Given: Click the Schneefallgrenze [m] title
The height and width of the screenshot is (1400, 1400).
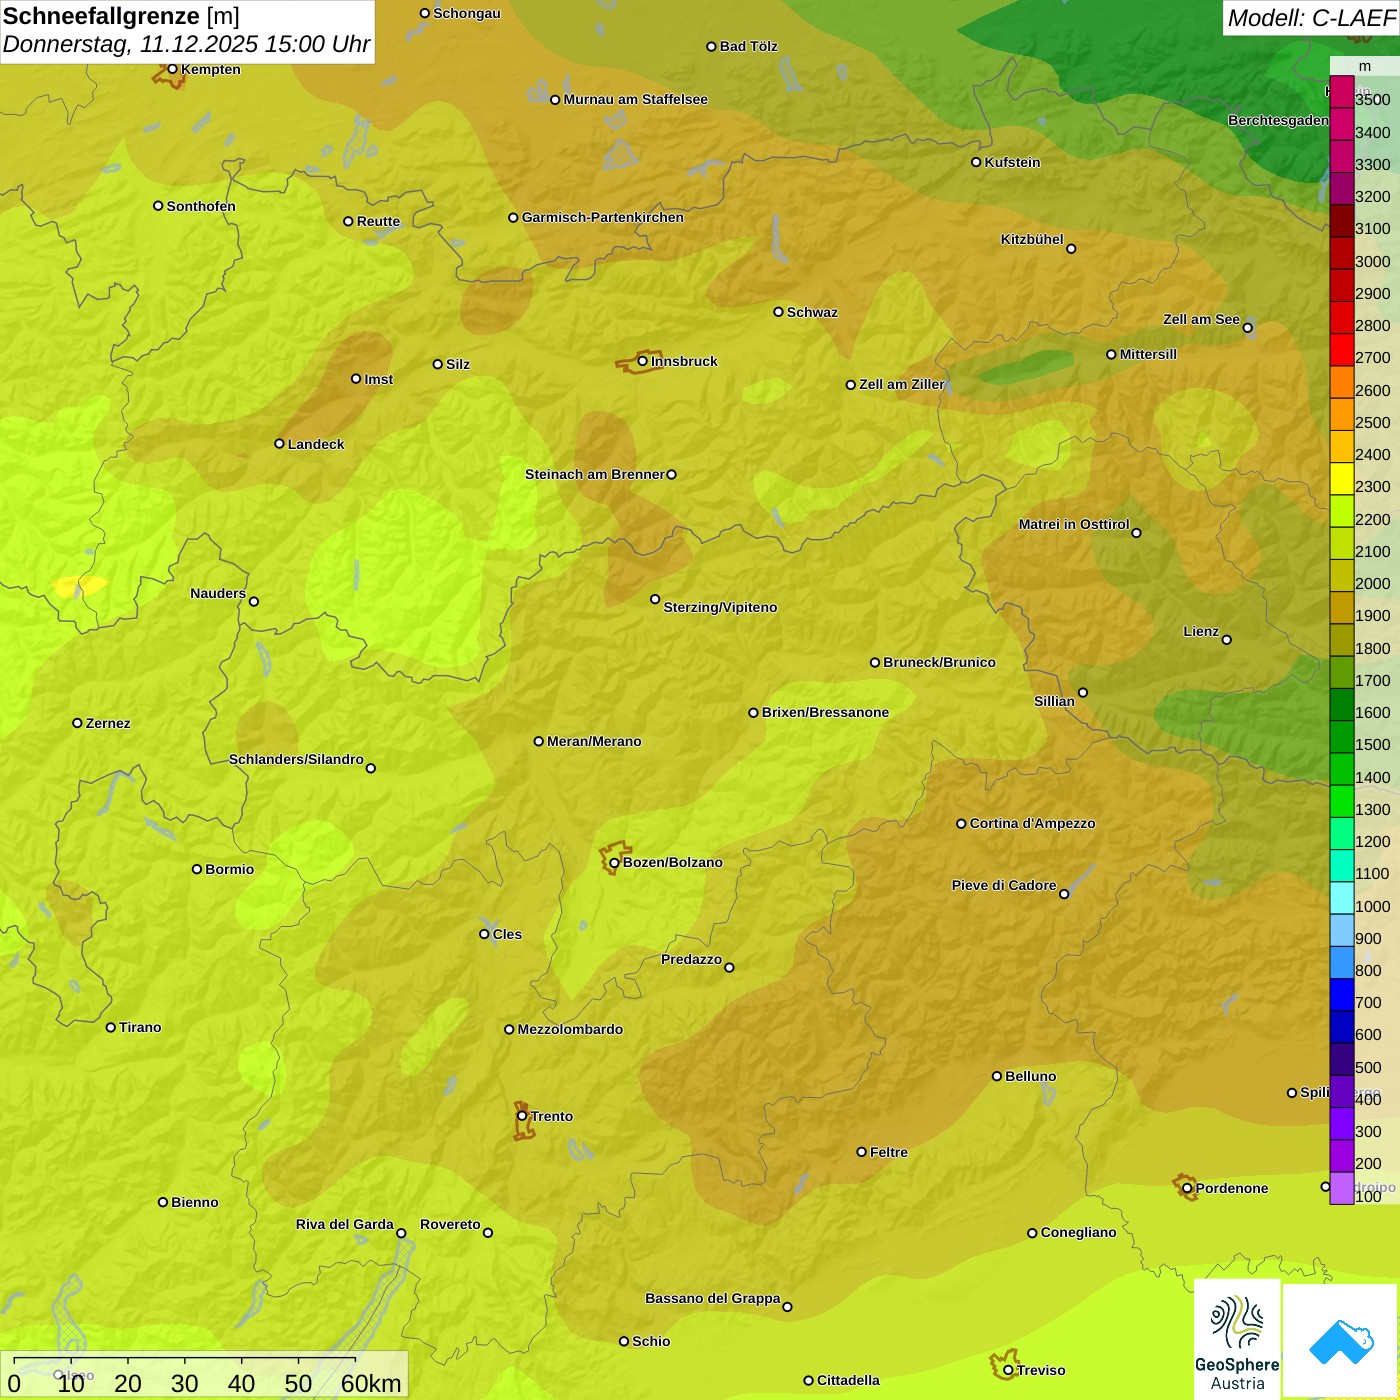Looking at the screenshot, I should [x=121, y=16].
